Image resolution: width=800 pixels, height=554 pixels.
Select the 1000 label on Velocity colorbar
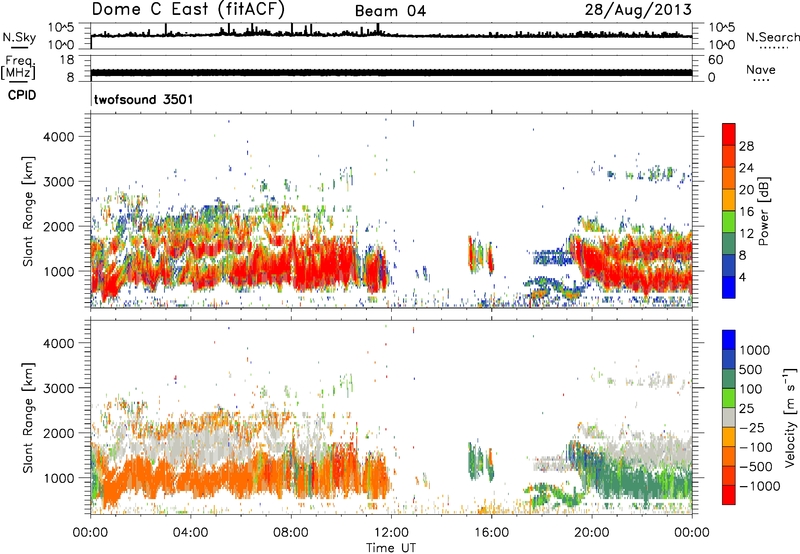(x=755, y=350)
